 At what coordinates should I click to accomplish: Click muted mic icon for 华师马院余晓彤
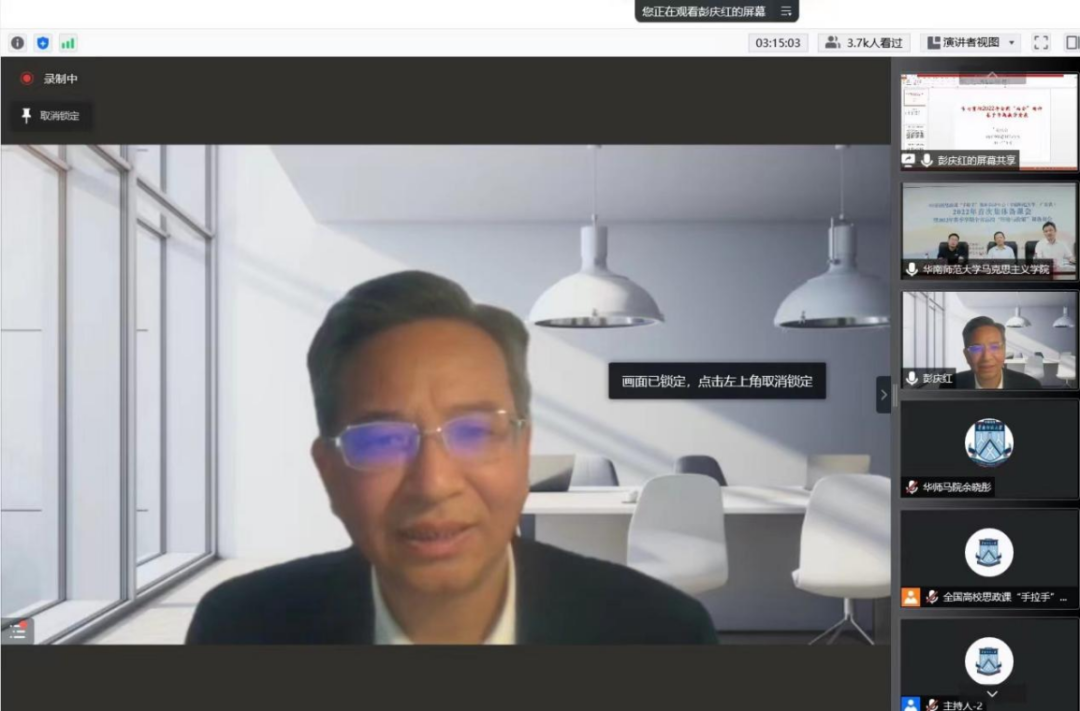pyautogui.click(x=911, y=487)
